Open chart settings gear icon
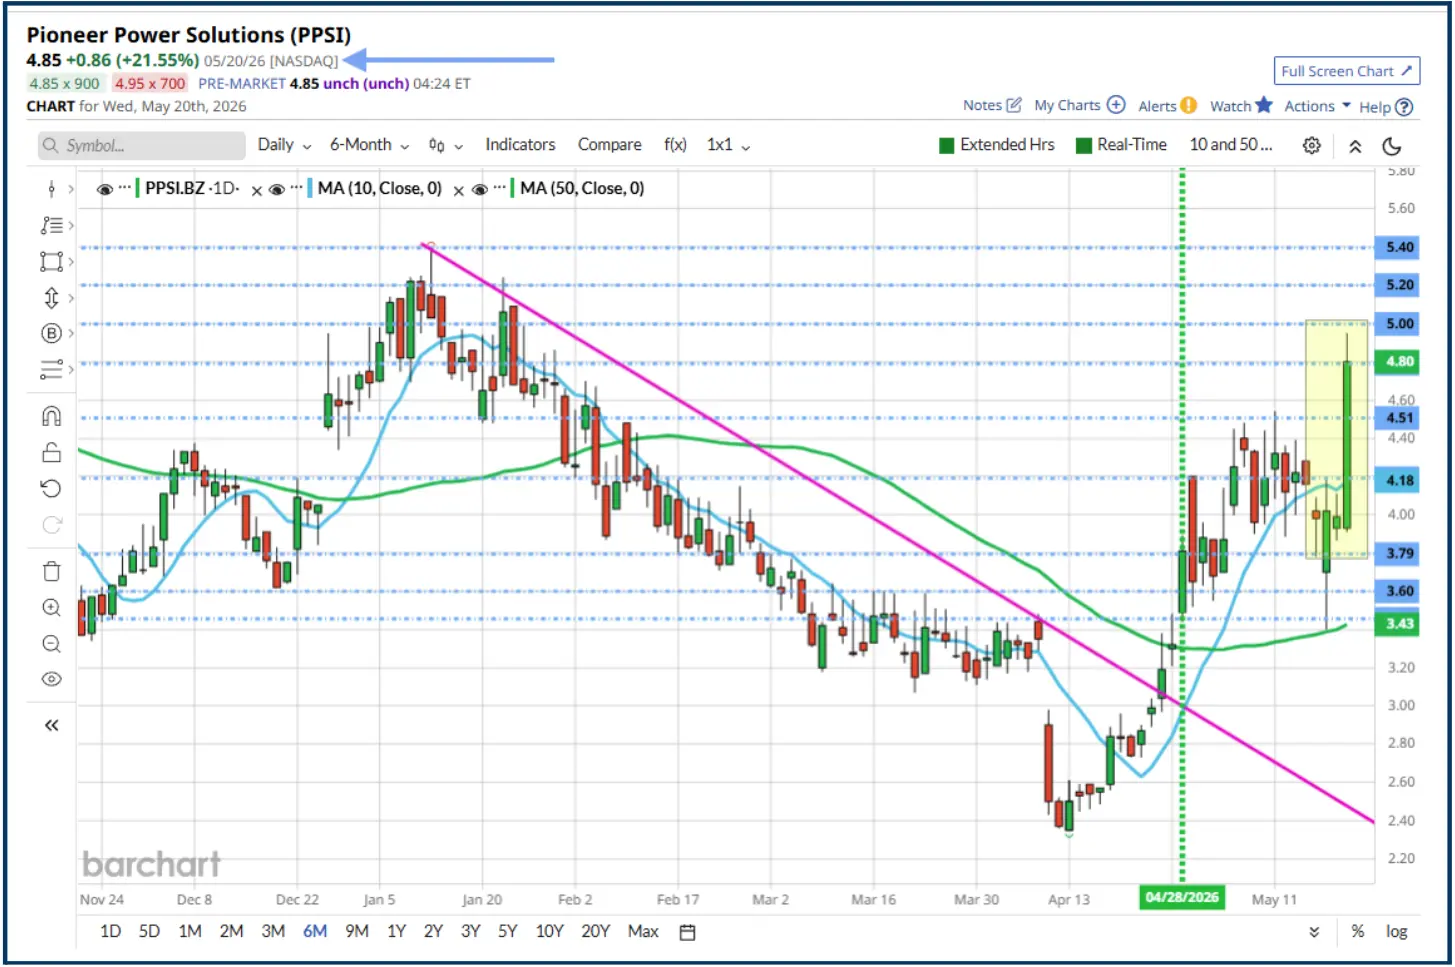The width and height of the screenshot is (1455, 967). pos(1311,146)
